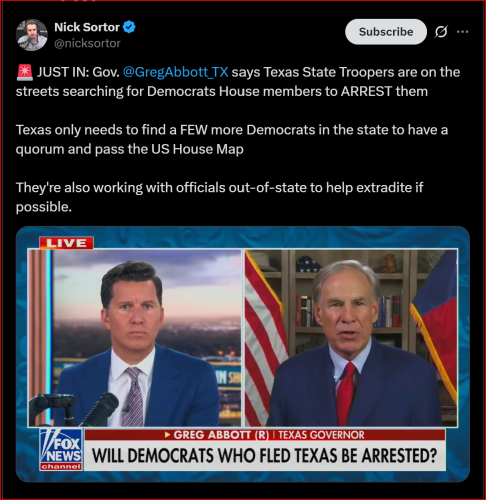Click the red LIVE badge on video
The width and height of the screenshot is (486, 500).
[x=66, y=243]
